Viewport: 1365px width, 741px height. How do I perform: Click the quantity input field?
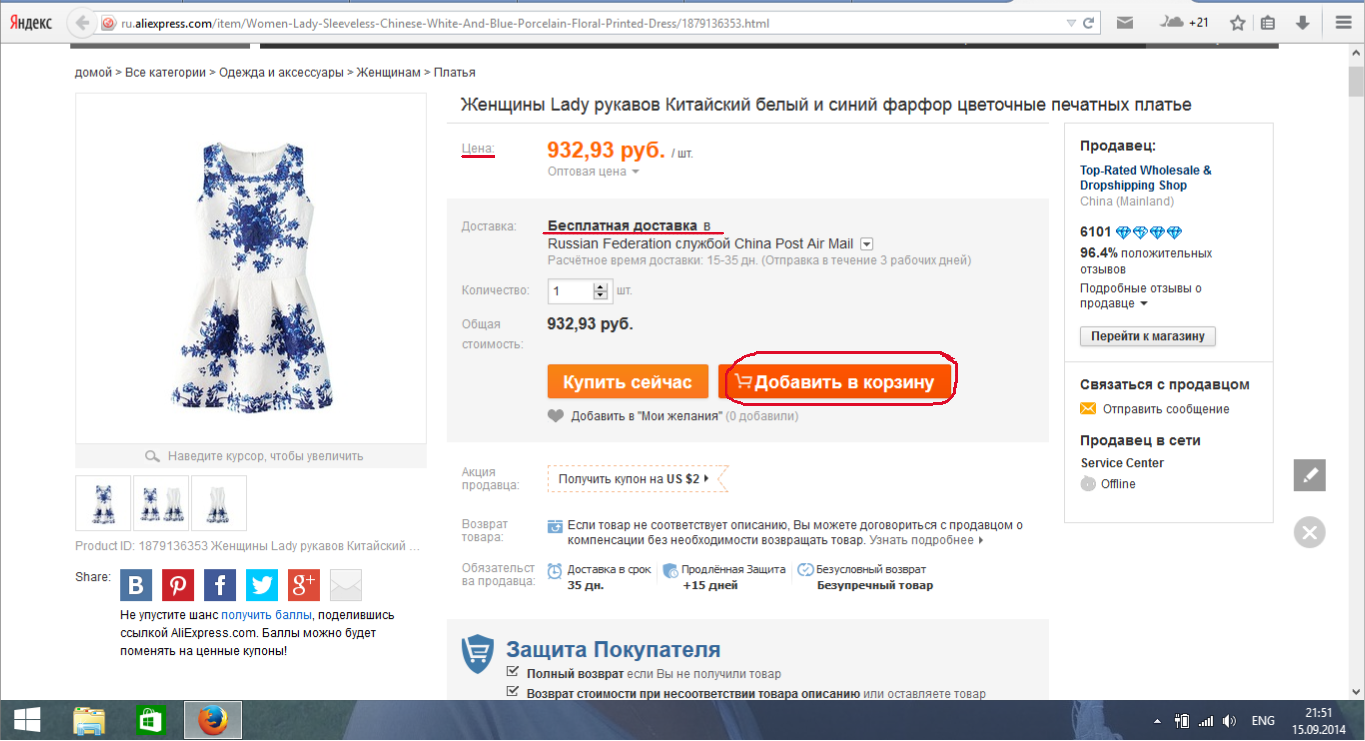point(571,291)
